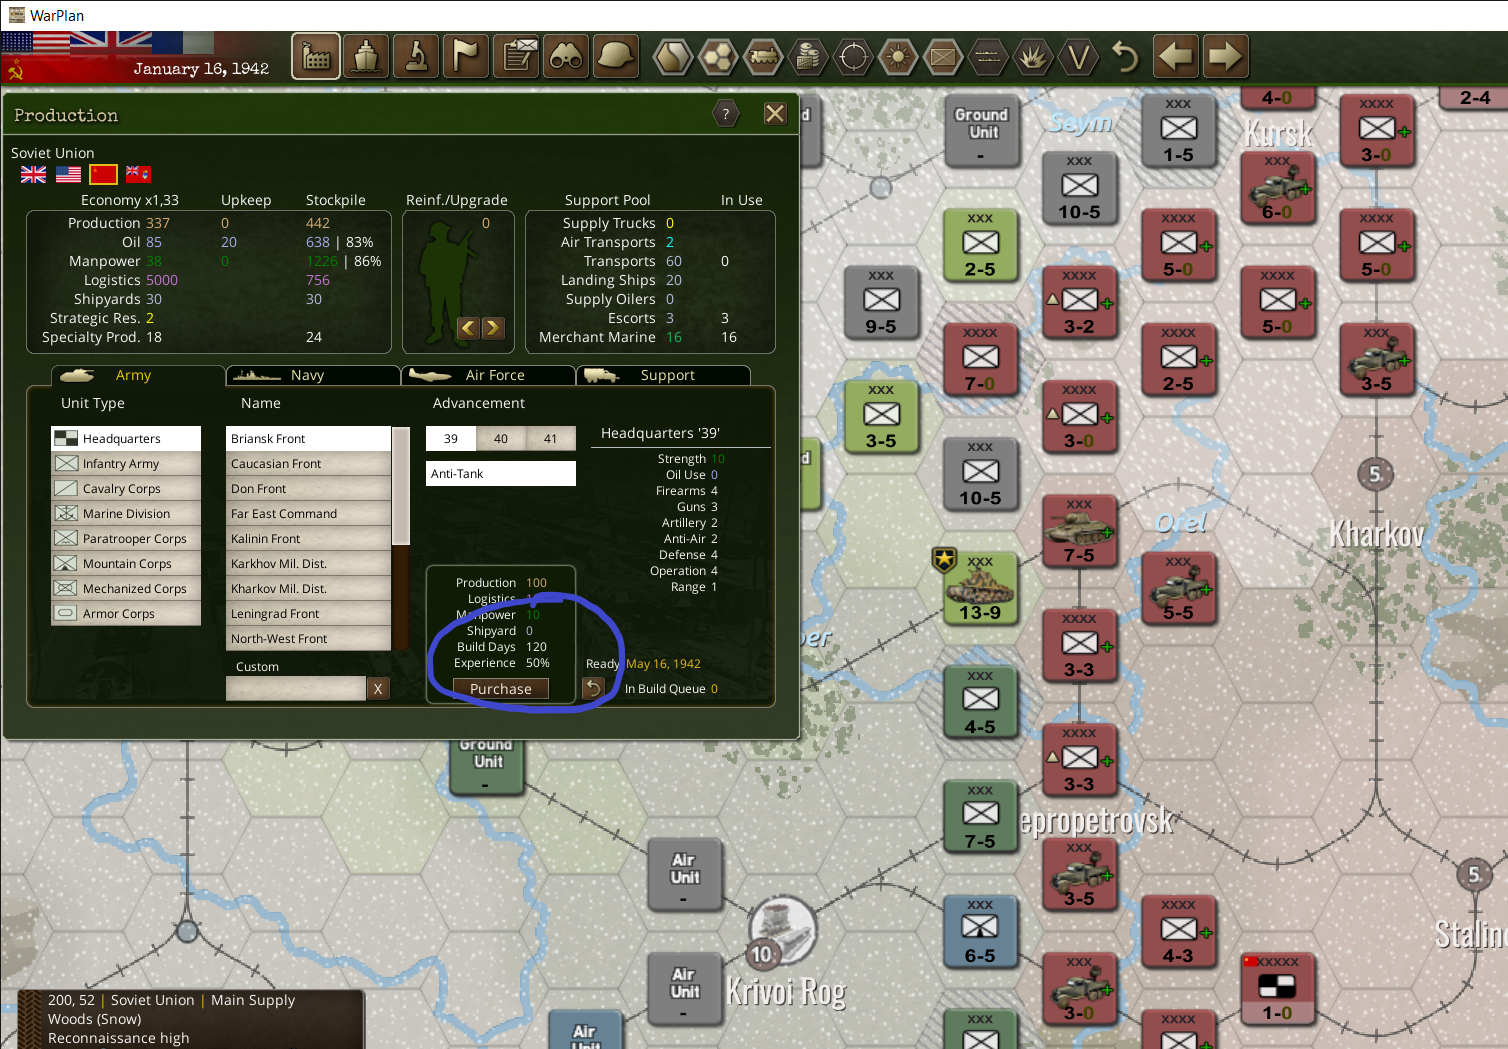Viewport: 1508px width, 1049px height.
Task: Choose Caucasian Front name
Action: point(308,463)
